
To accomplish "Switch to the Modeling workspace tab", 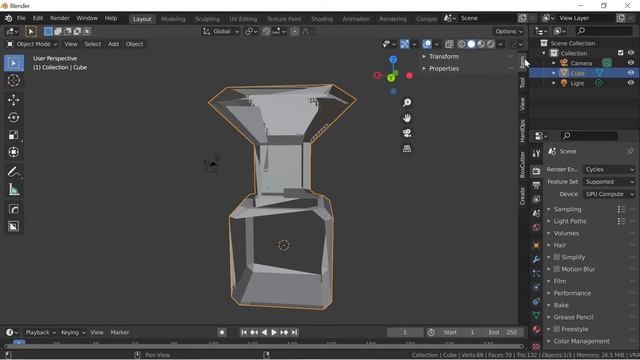I will point(173,19).
